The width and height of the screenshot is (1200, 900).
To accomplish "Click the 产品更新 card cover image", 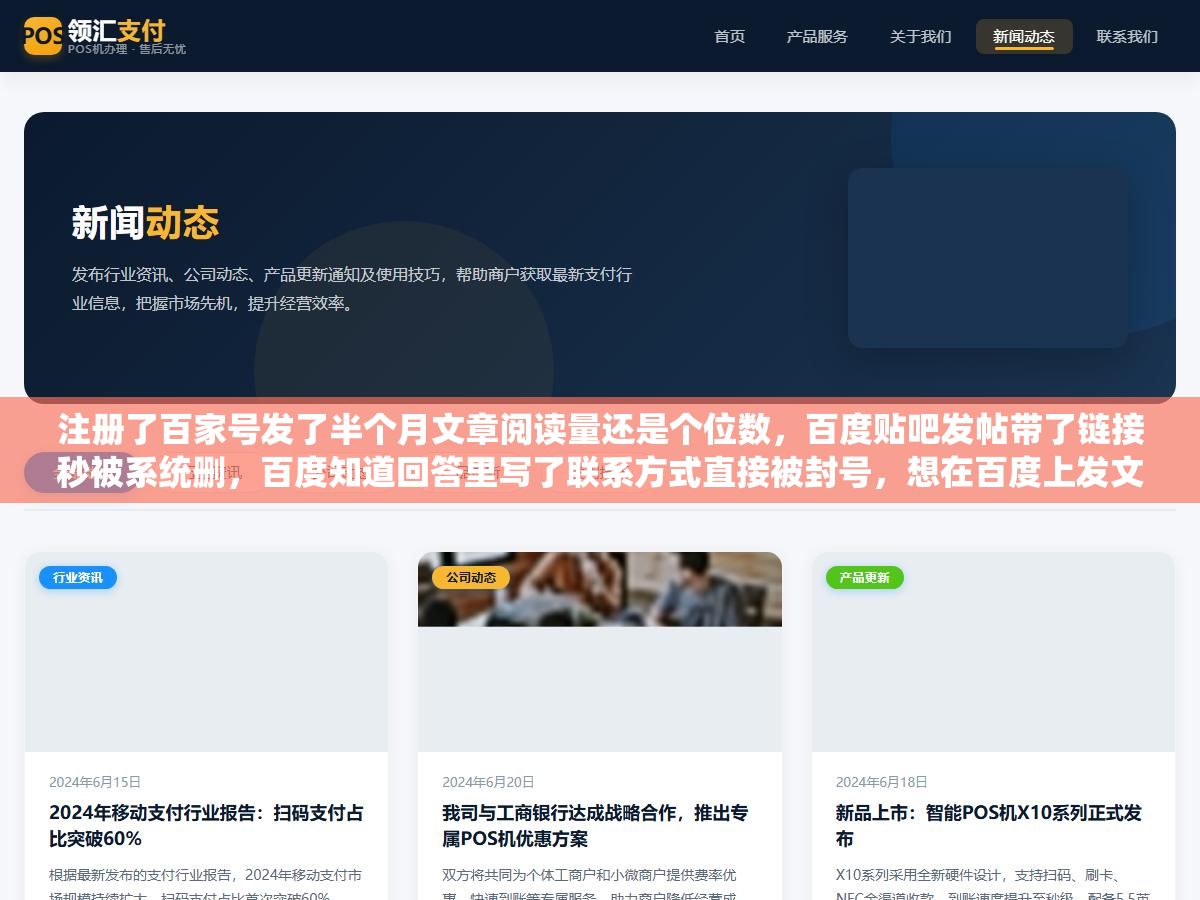I will (993, 652).
